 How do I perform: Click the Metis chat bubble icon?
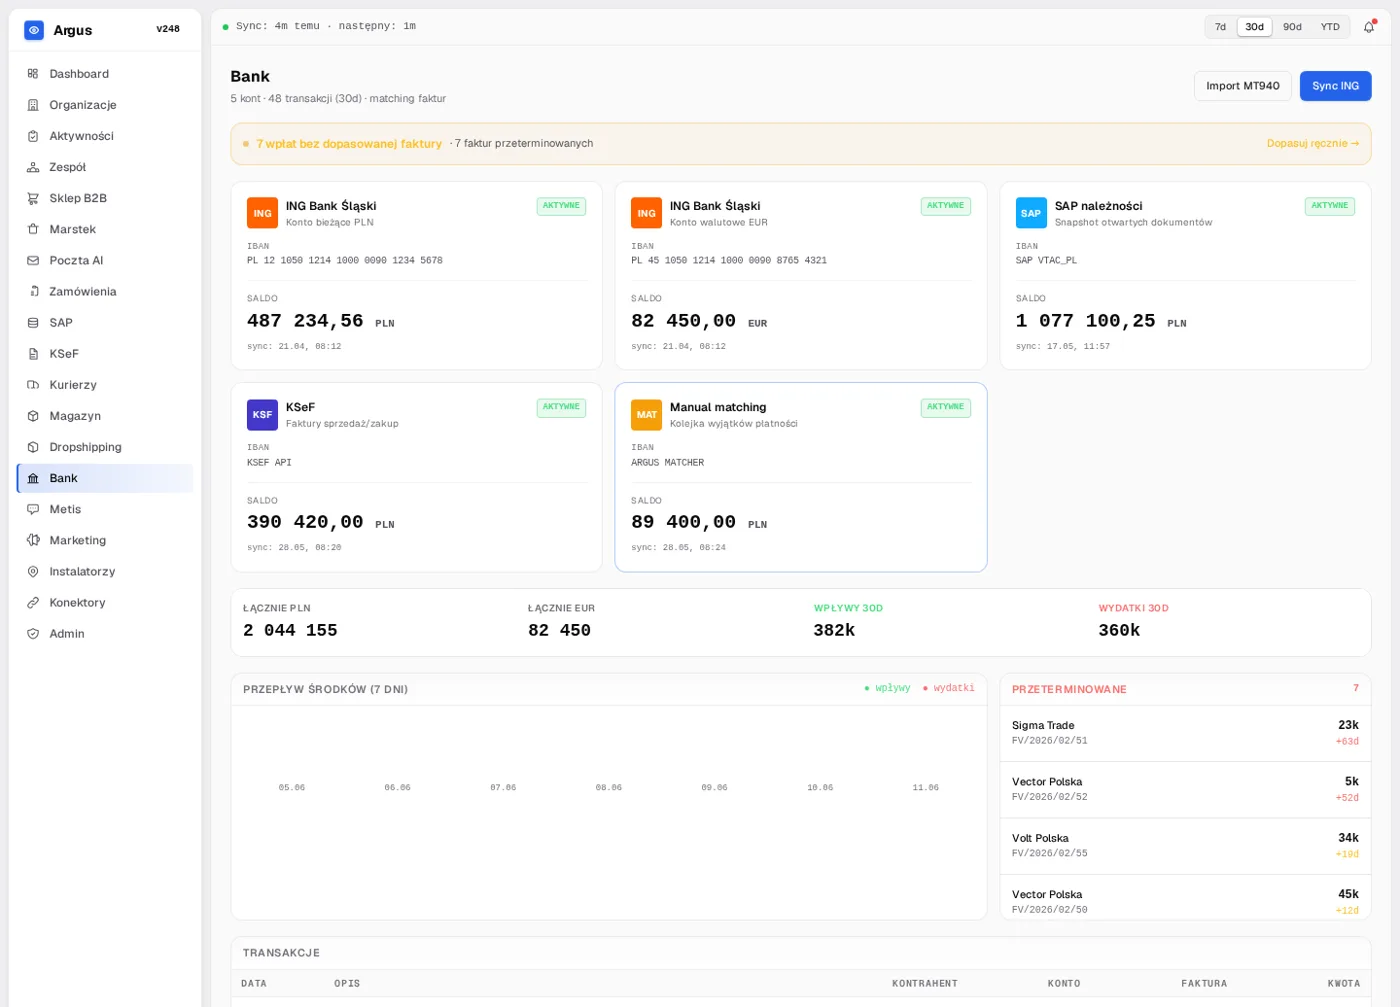(33, 509)
